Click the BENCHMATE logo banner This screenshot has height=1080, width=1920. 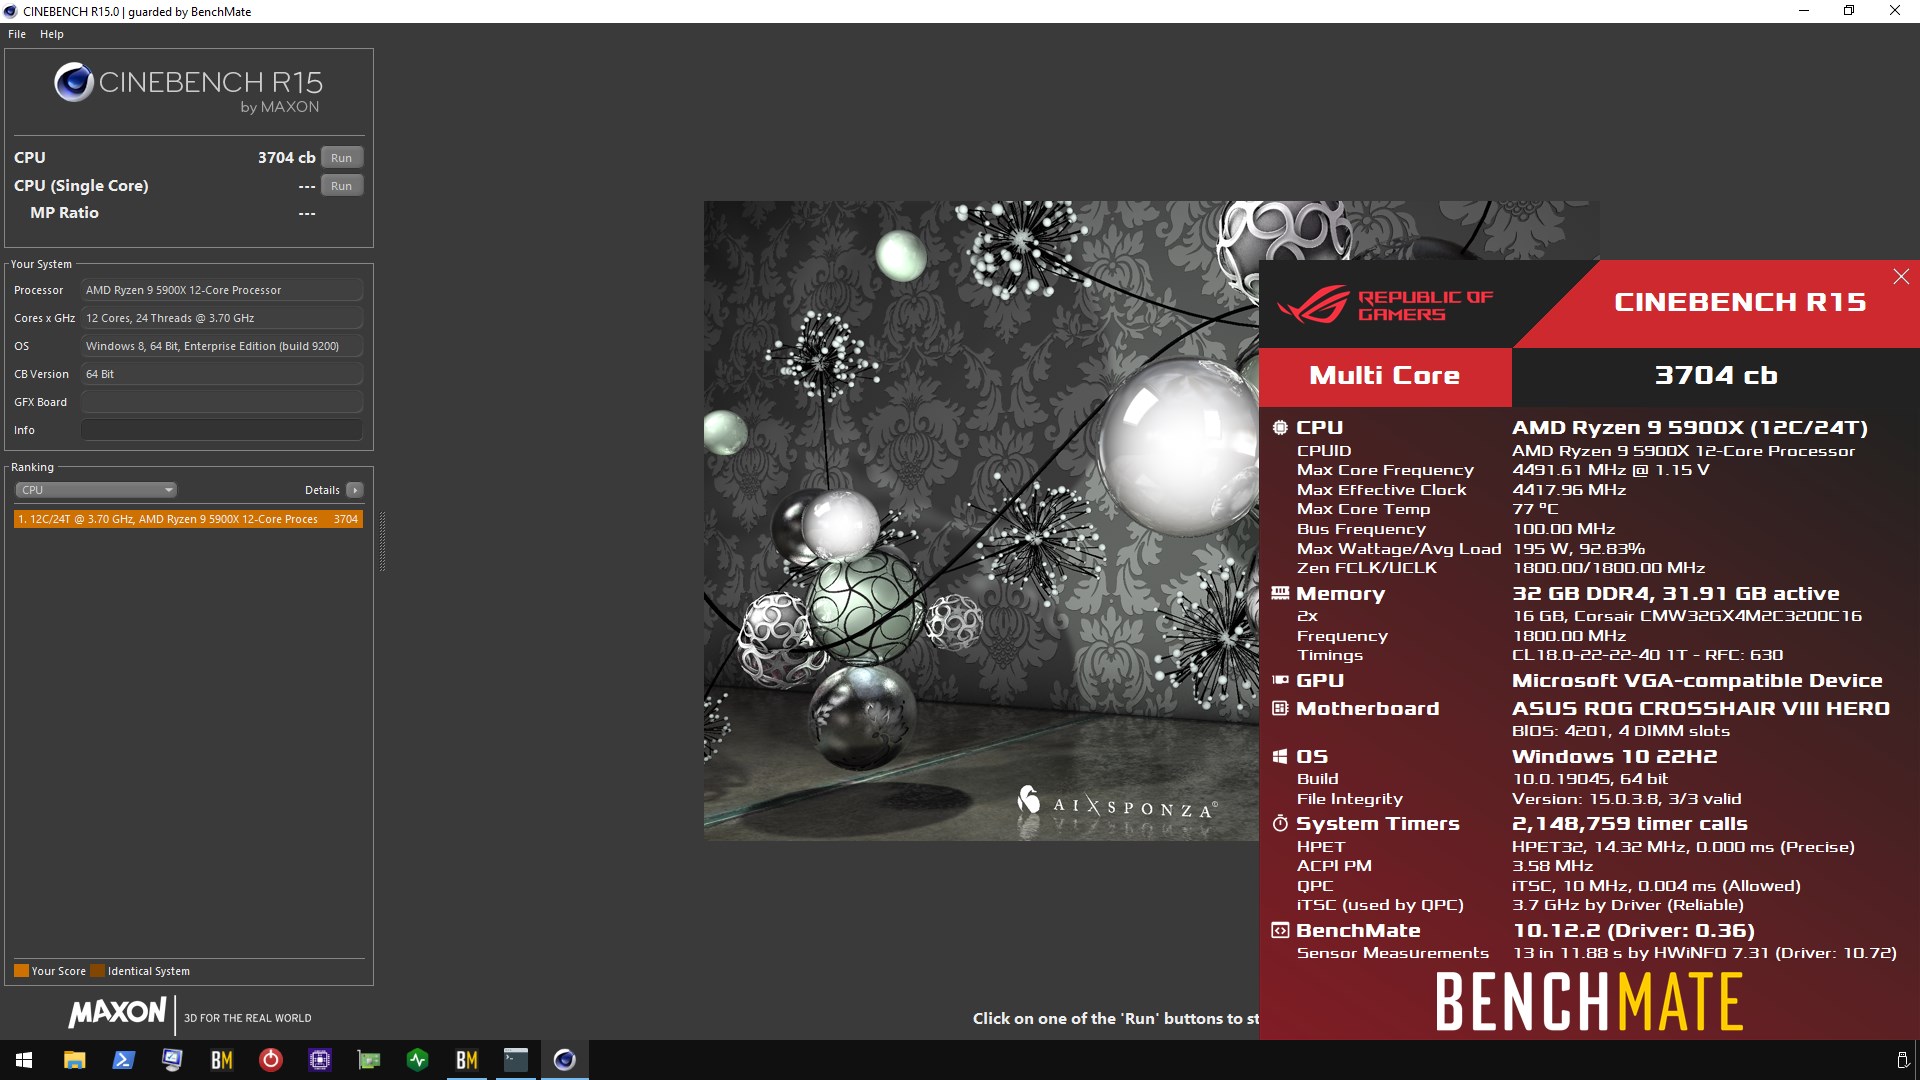(1589, 1002)
